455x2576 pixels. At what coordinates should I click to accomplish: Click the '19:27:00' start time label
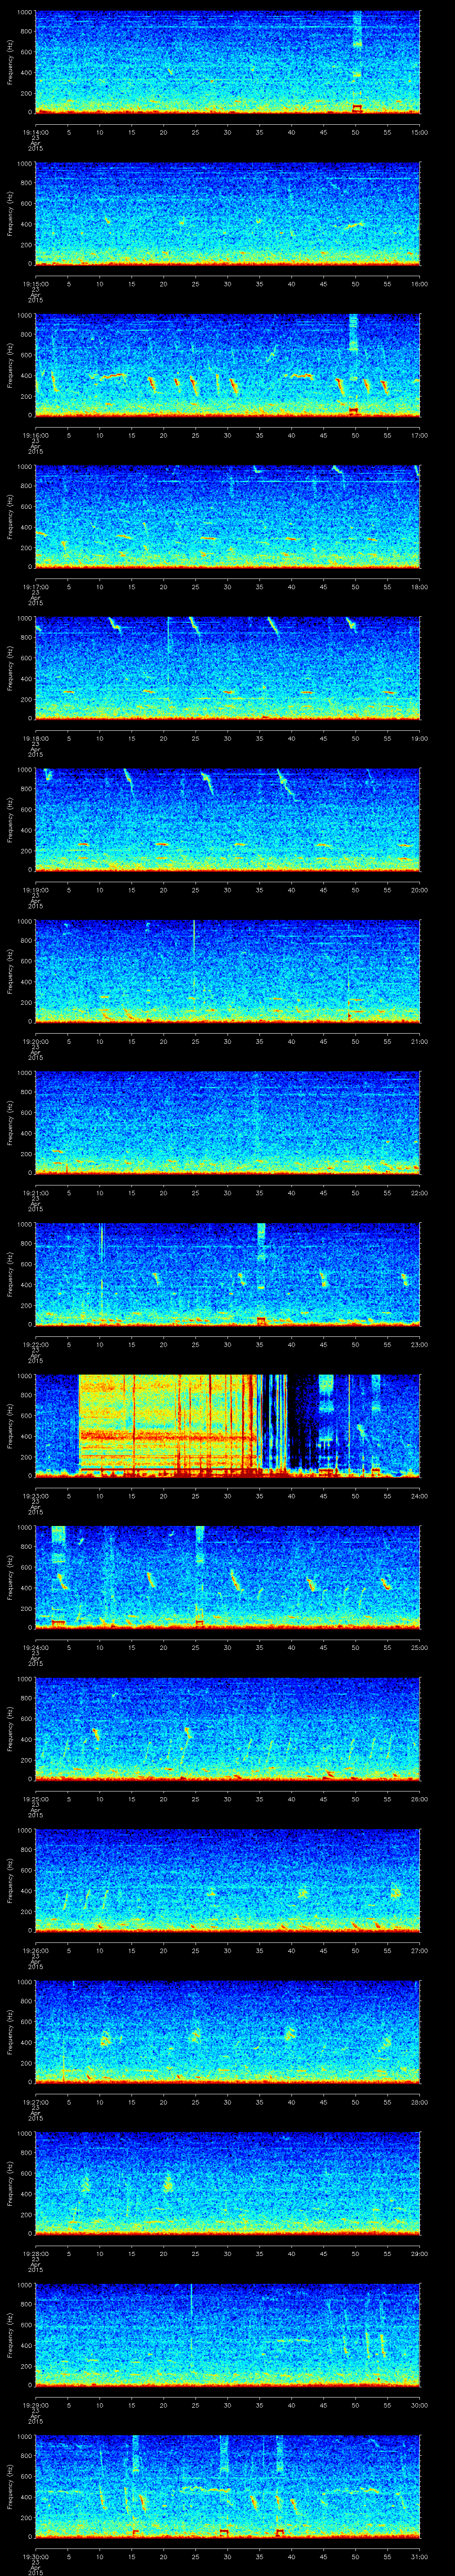pos(36,2101)
